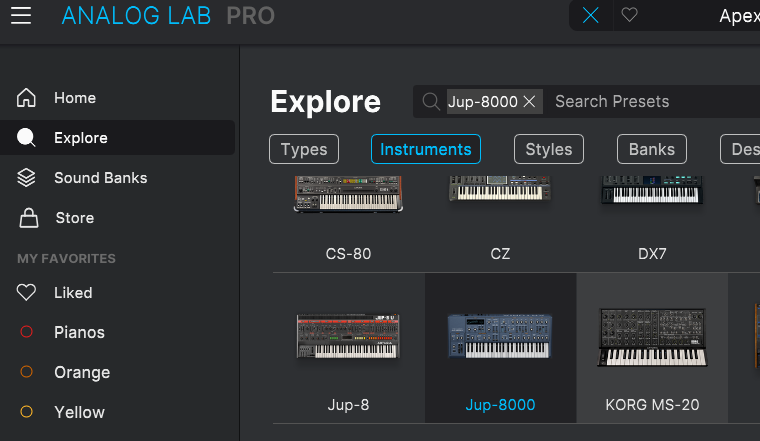
Task: Click the DX7 label text
Action: click(652, 253)
